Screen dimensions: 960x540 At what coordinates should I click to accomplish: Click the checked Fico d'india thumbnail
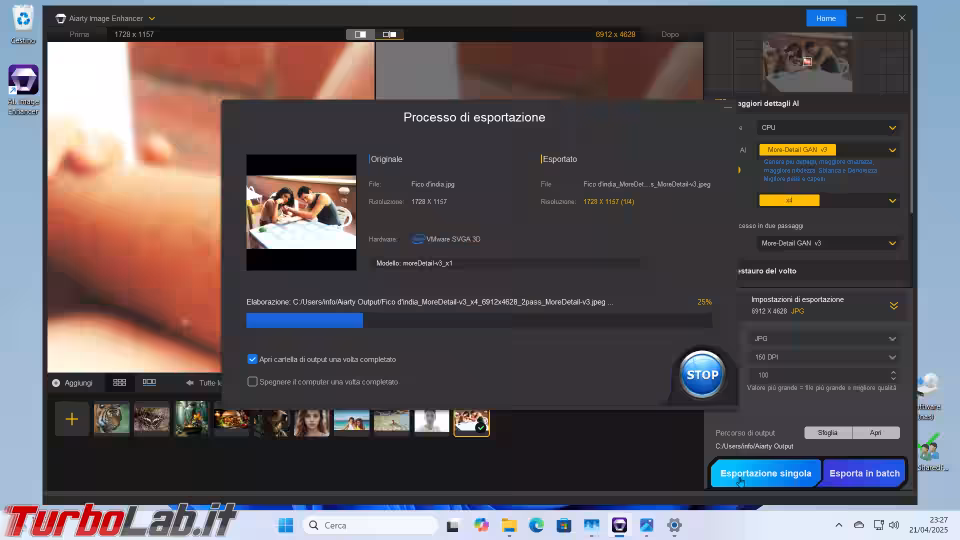pyautogui.click(x=471, y=422)
